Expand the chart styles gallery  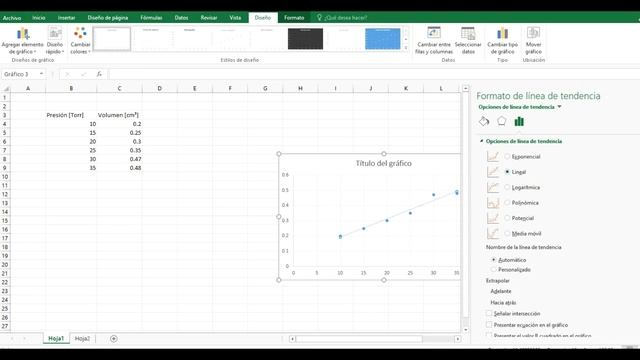coord(406,48)
